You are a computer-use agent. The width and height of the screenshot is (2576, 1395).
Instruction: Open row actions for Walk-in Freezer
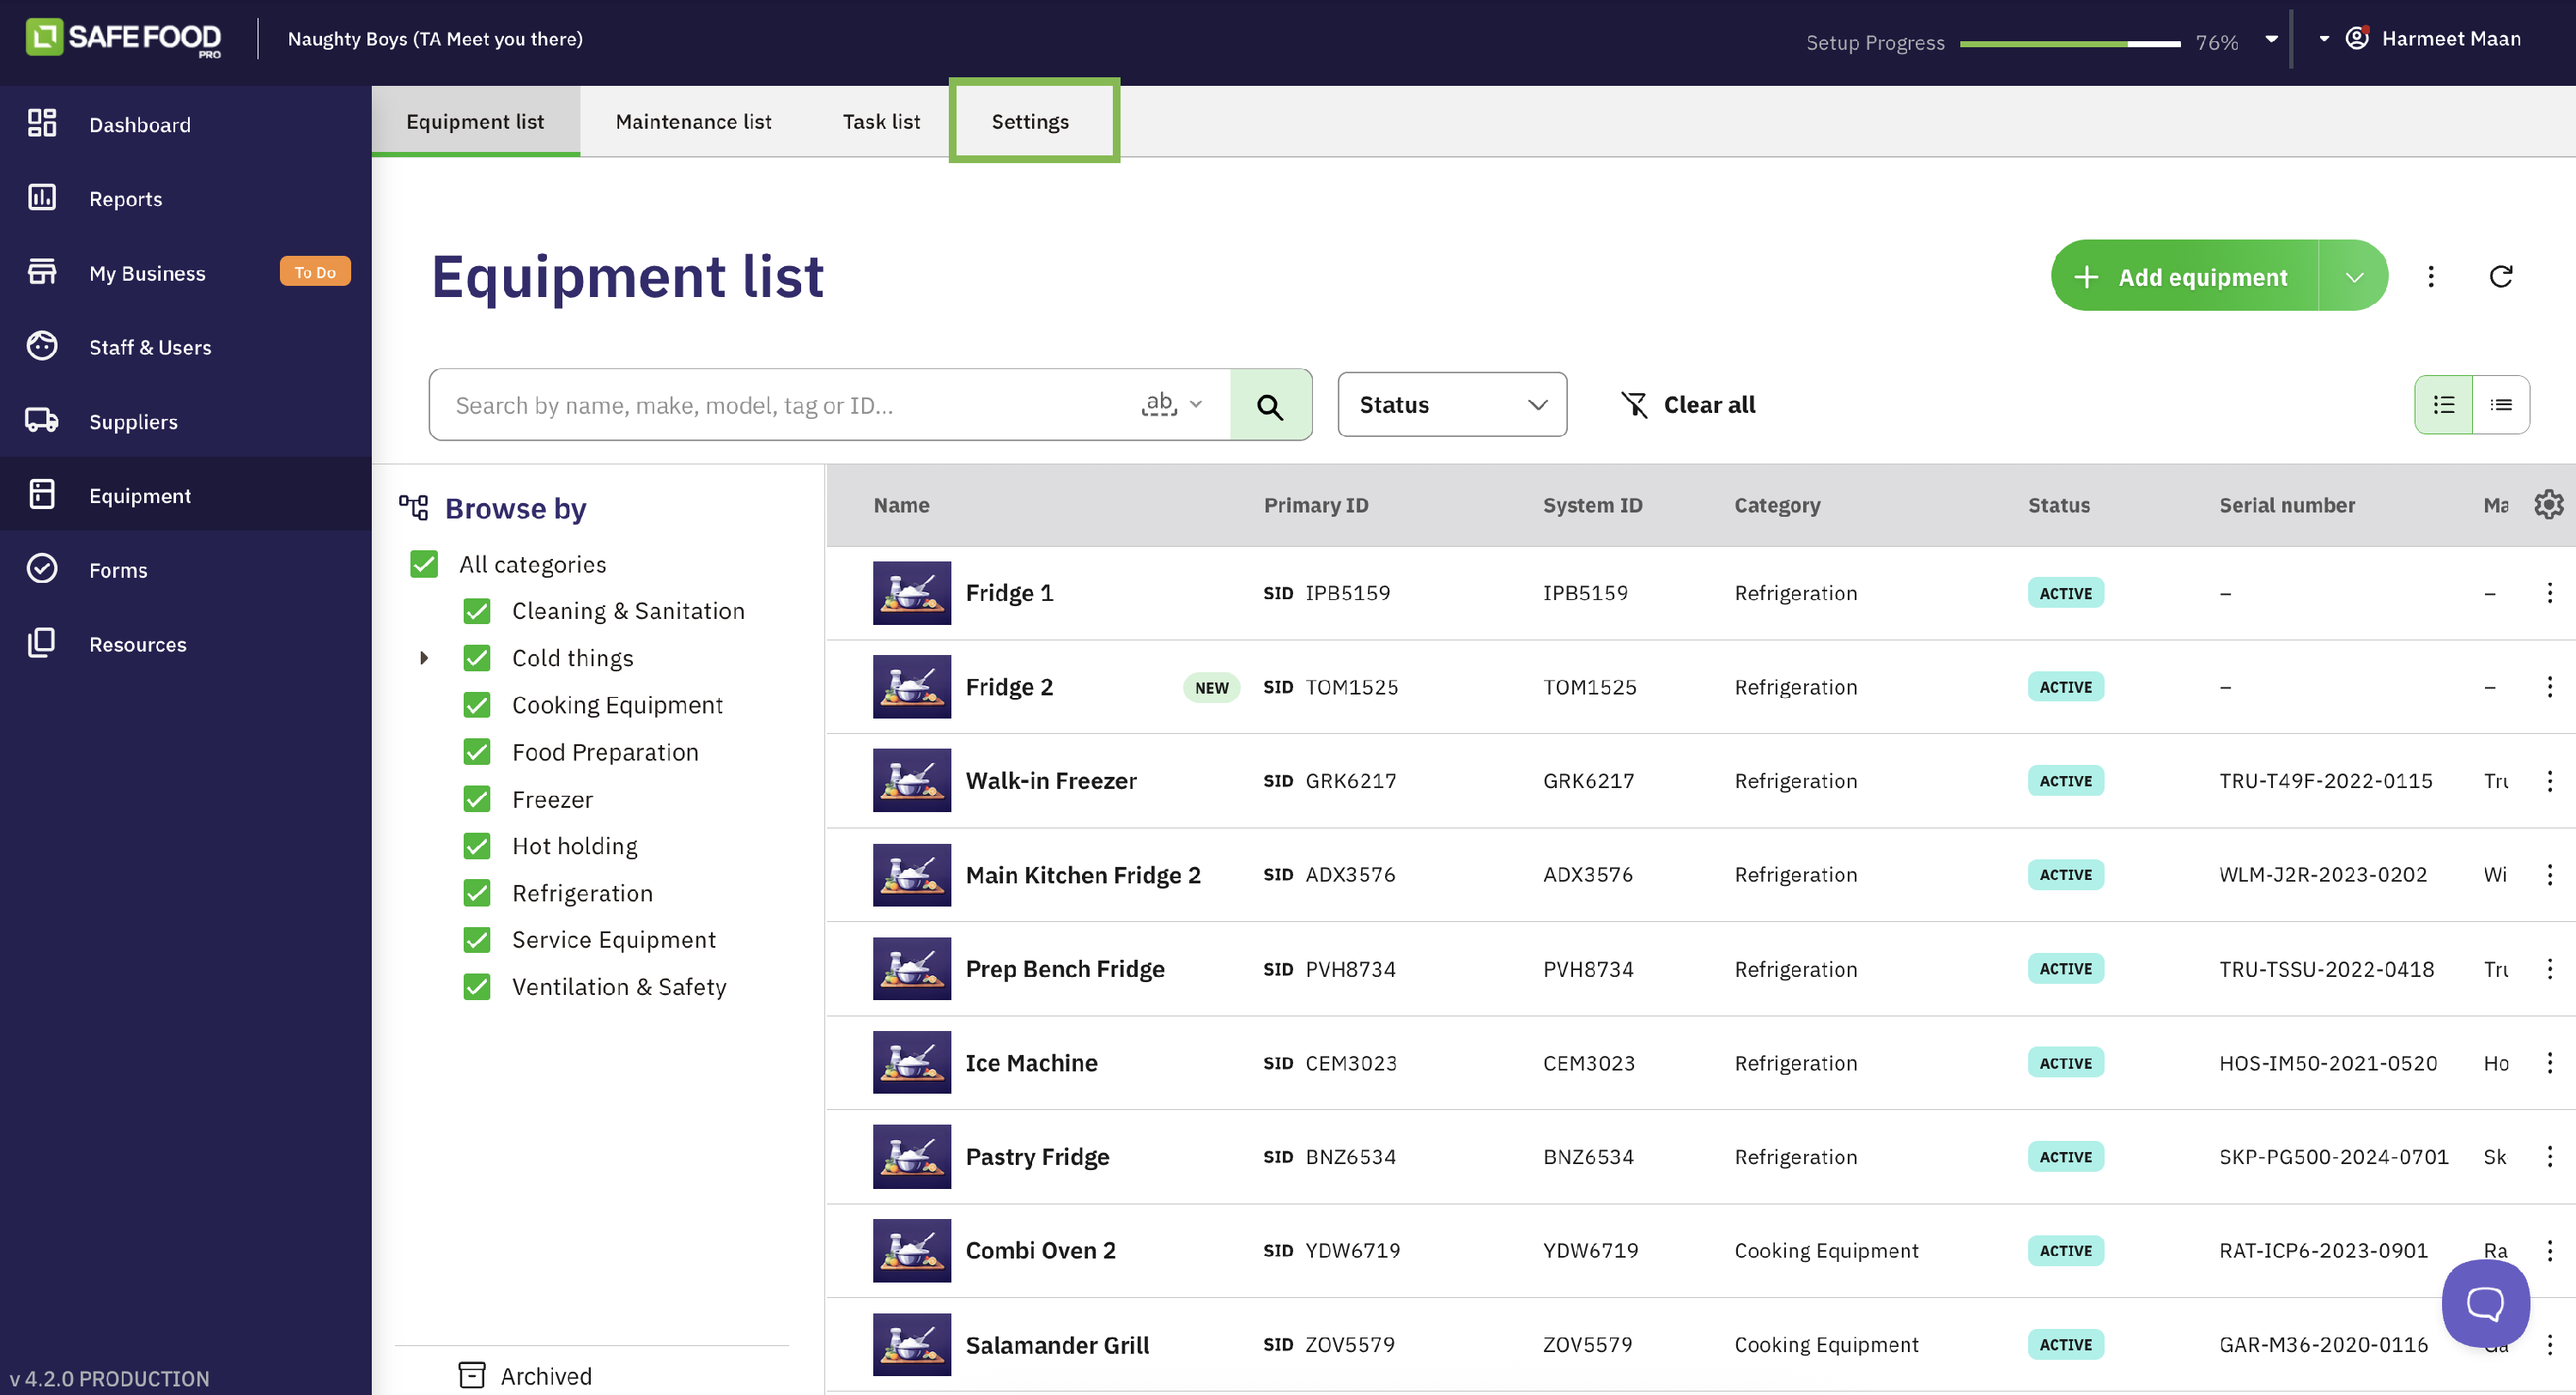click(x=2549, y=781)
